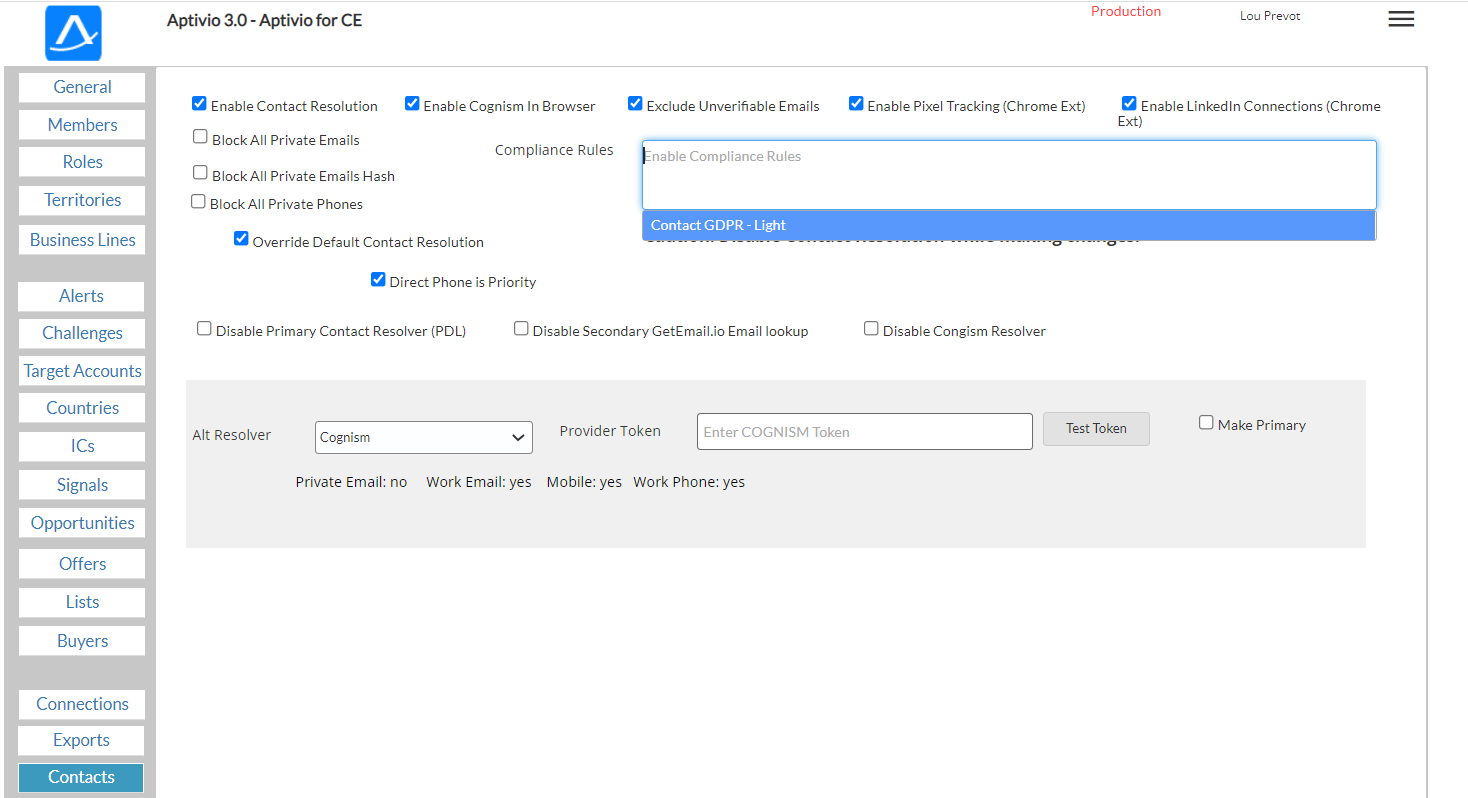Open the Exports sidebar item

coord(82,740)
